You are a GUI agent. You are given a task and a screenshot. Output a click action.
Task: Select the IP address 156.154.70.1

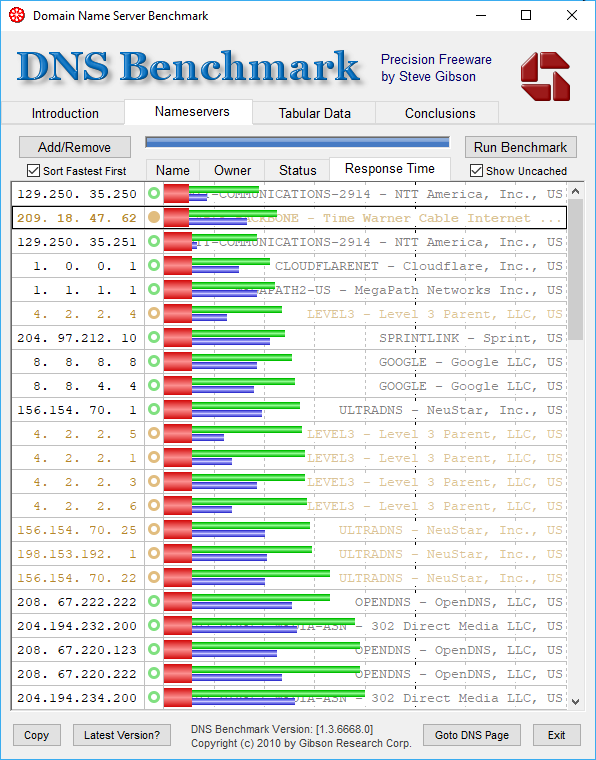point(77,410)
